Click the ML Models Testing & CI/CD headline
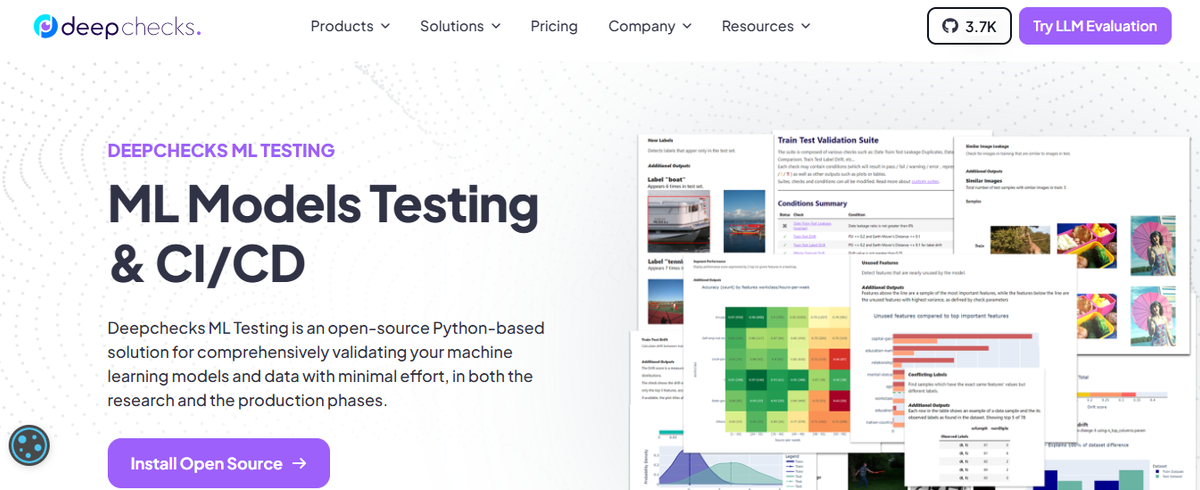The width and height of the screenshot is (1200, 490). click(323, 233)
